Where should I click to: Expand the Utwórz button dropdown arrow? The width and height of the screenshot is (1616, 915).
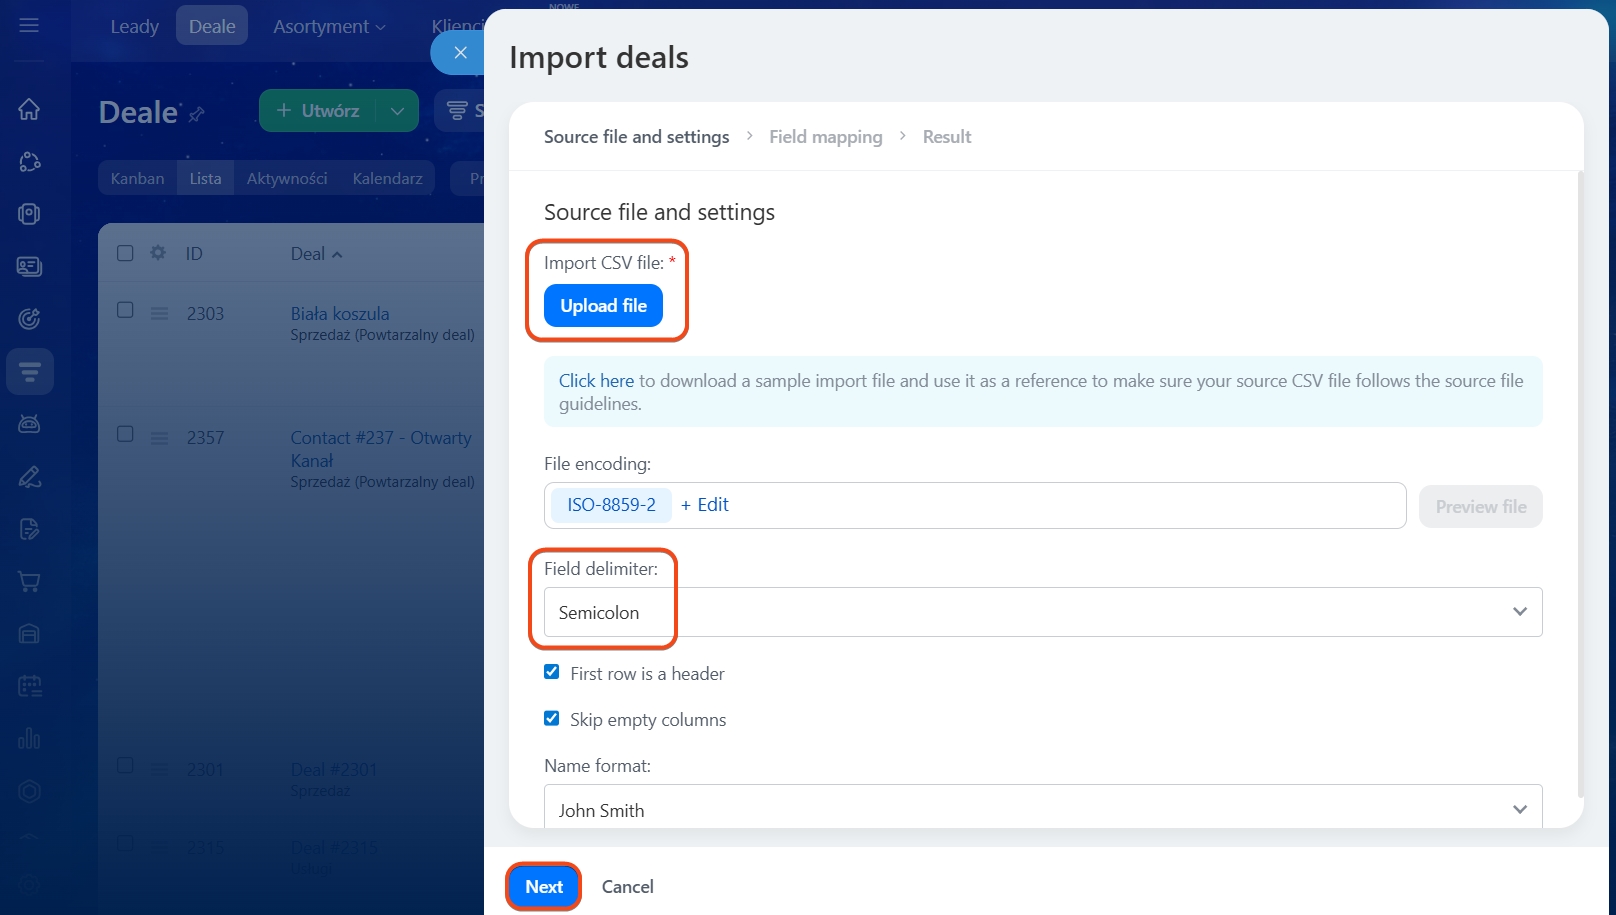(397, 111)
